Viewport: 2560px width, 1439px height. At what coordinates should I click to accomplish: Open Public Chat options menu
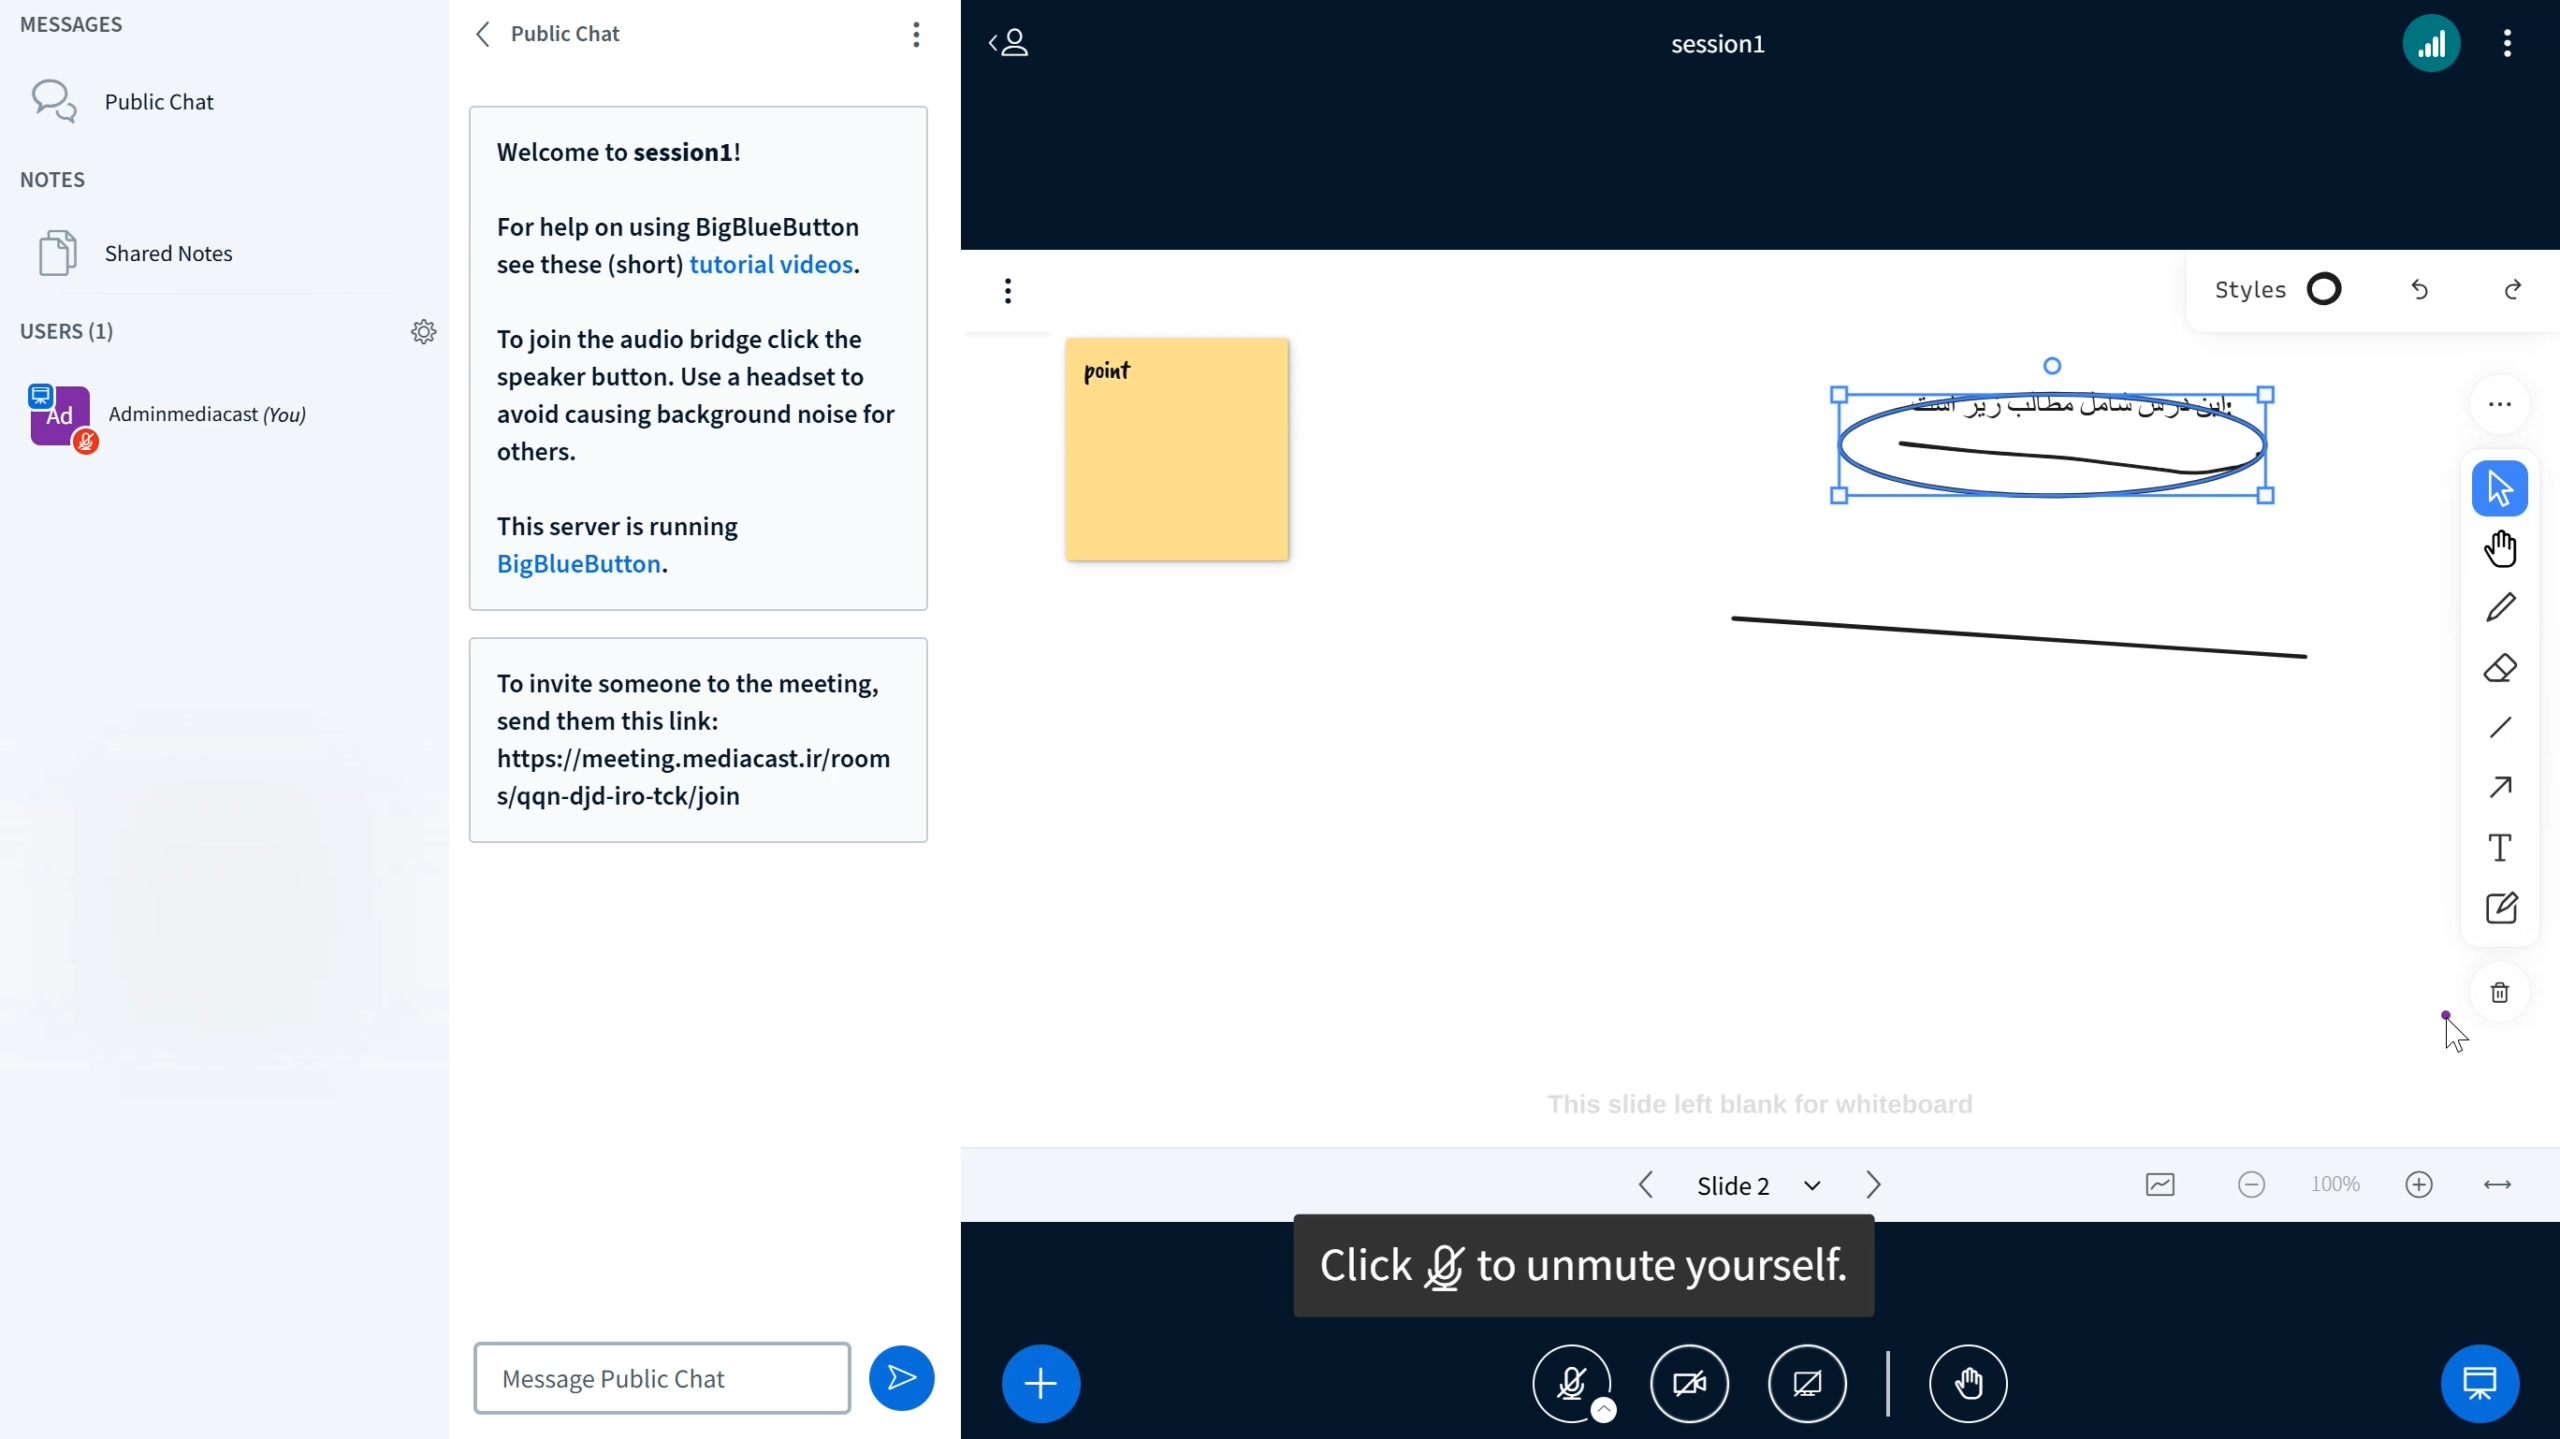915,34
